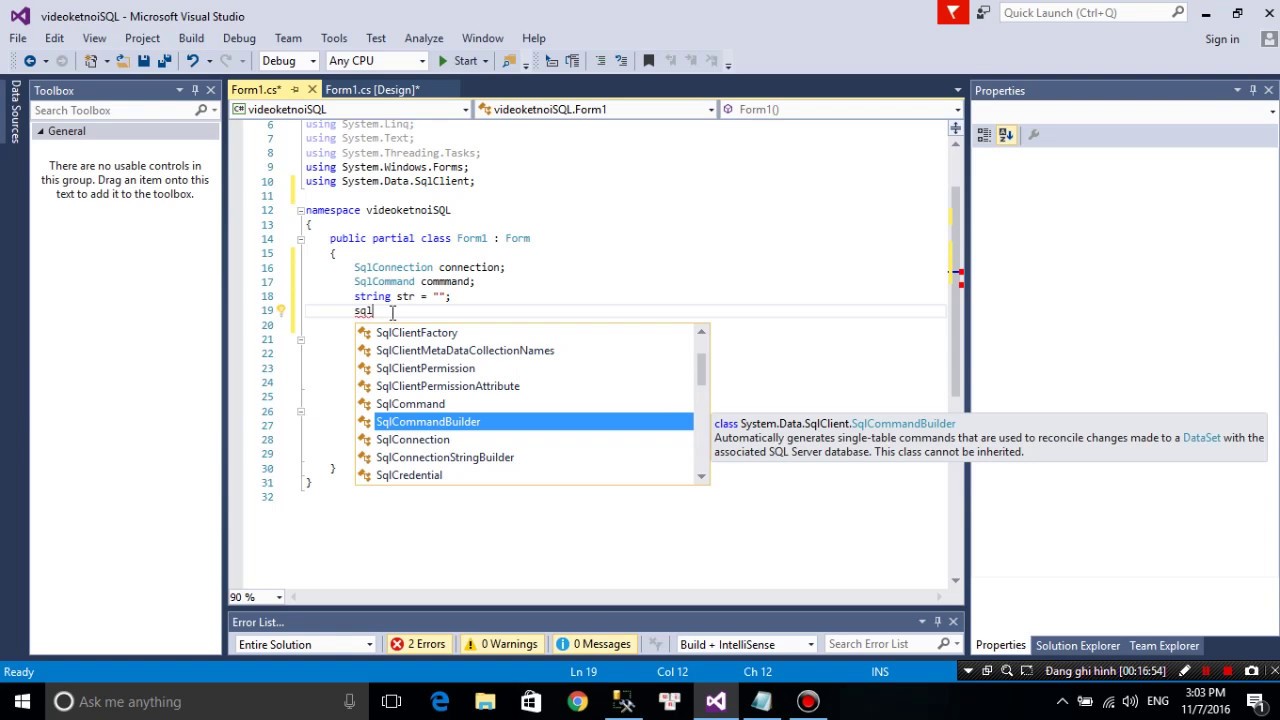Click the New Project toolbar icon
The height and width of the screenshot is (720, 1280).
click(x=91, y=61)
